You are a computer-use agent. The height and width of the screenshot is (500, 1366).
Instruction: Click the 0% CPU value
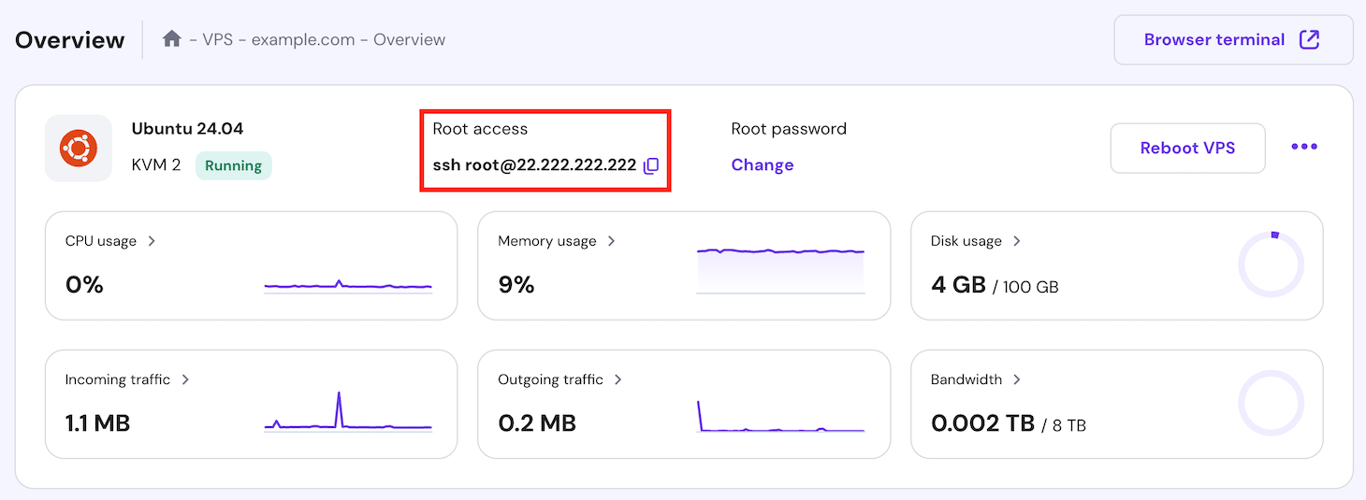coord(85,285)
